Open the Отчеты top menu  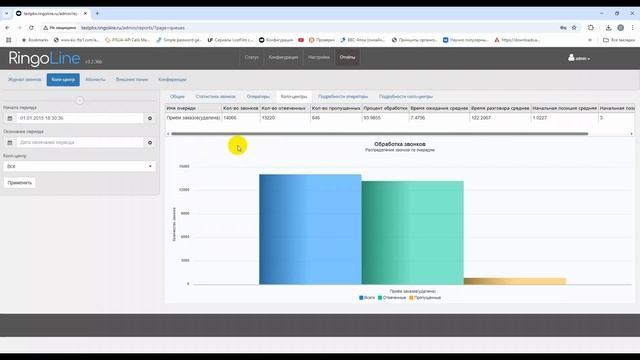coord(347,57)
